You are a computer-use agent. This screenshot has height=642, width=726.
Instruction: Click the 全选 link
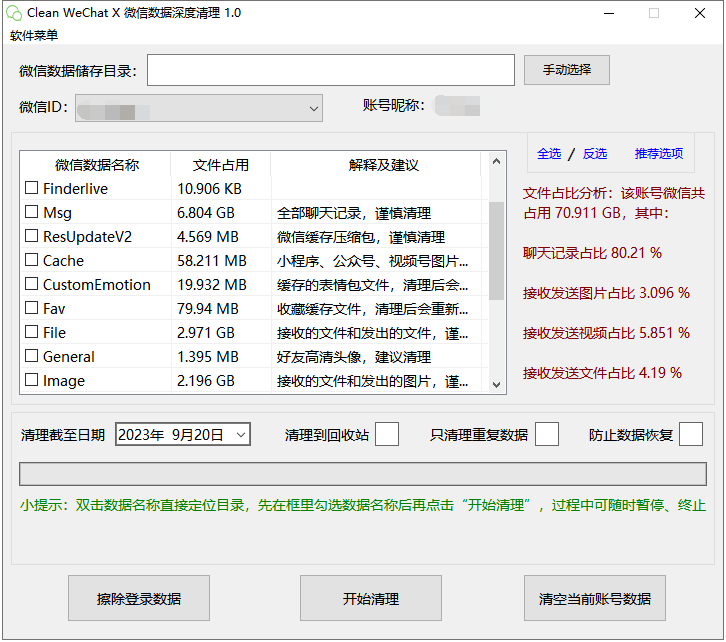[549, 153]
